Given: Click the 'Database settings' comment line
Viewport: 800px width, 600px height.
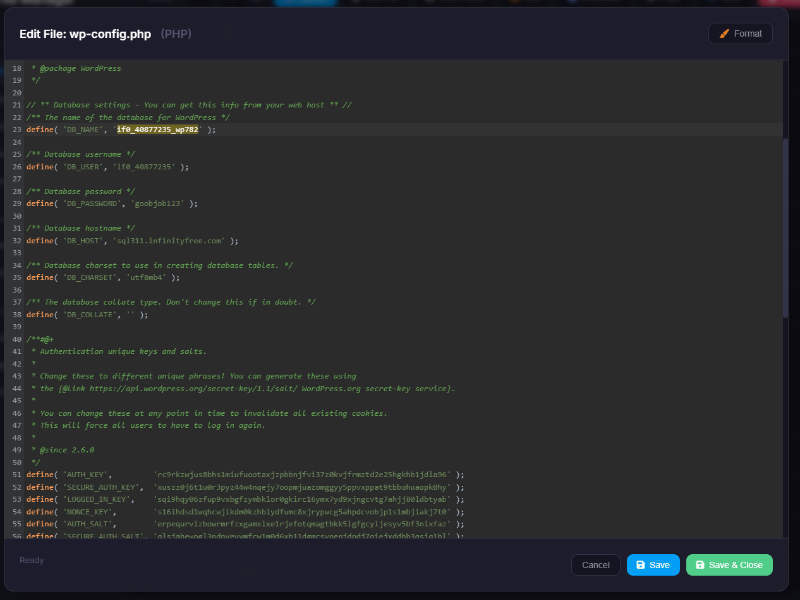Looking at the screenshot, I should click(189, 105).
